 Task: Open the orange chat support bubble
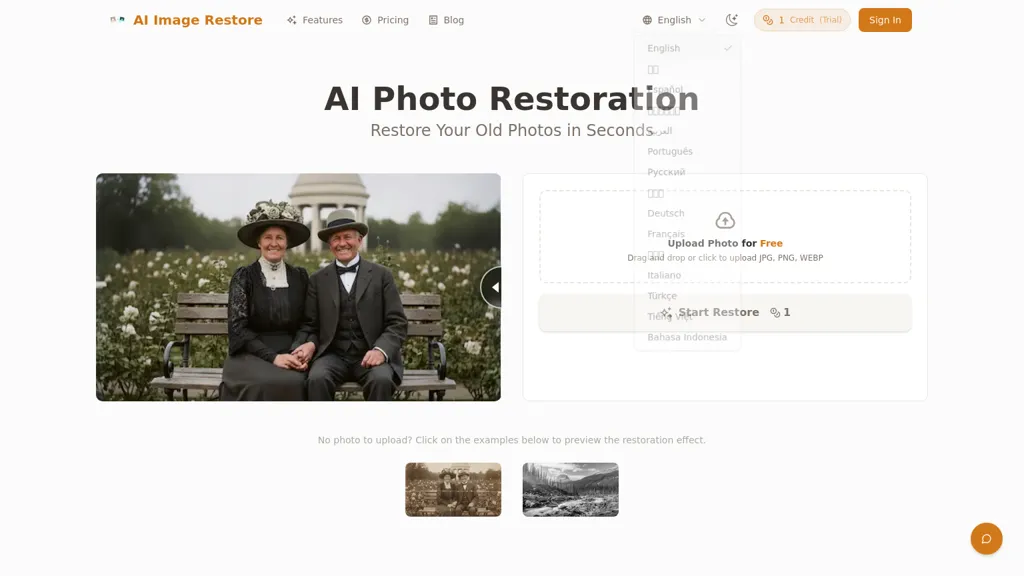(x=986, y=539)
